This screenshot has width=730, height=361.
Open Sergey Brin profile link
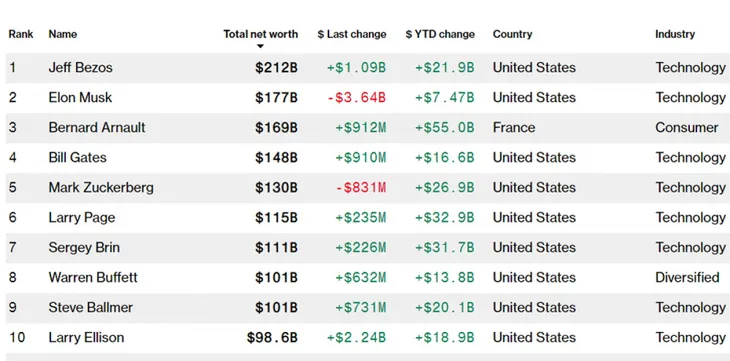[84, 247]
